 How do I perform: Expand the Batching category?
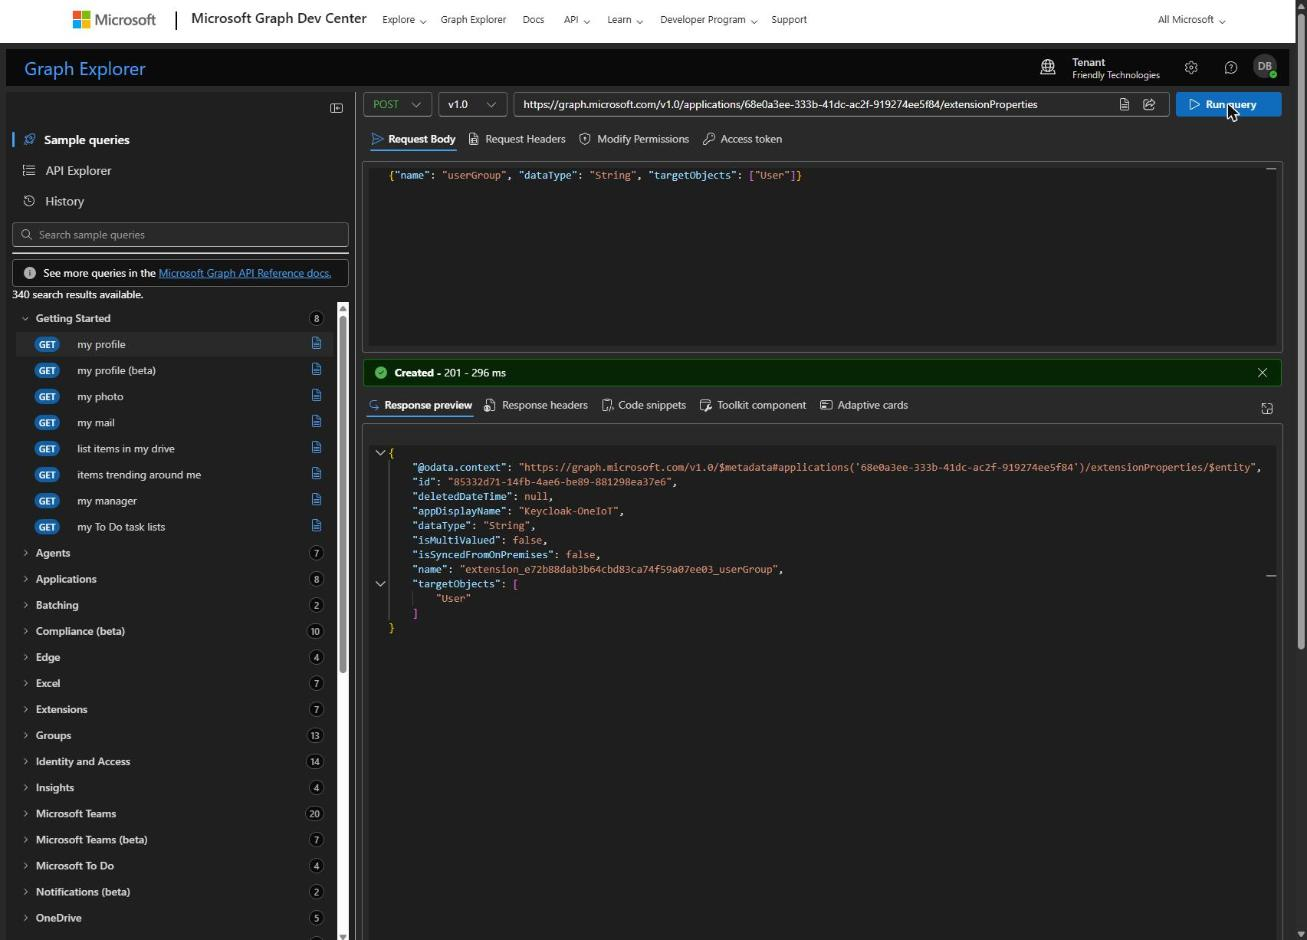click(25, 605)
